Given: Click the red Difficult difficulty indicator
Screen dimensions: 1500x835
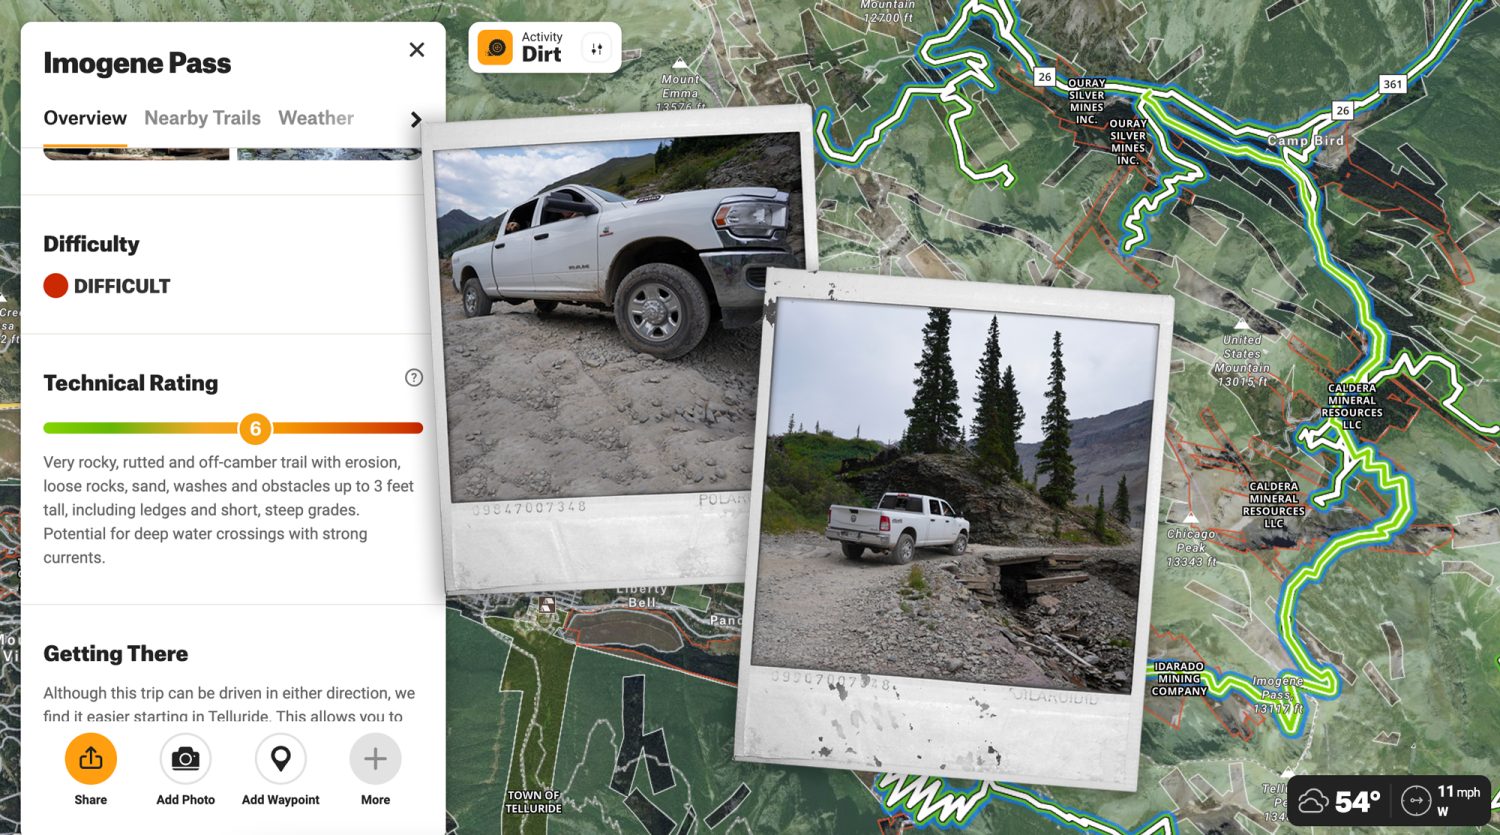Looking at the screenshot, I should coord(56,286).
